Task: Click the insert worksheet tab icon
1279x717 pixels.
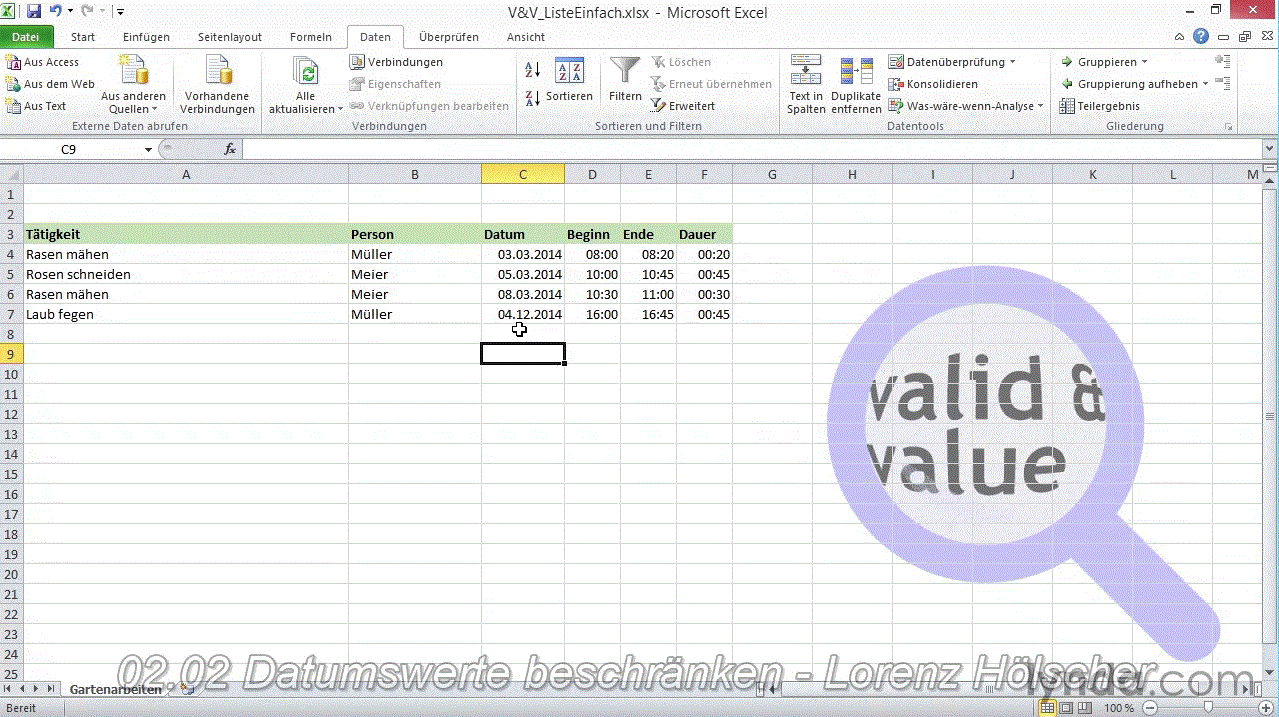Action: click(x=186, y=690)
